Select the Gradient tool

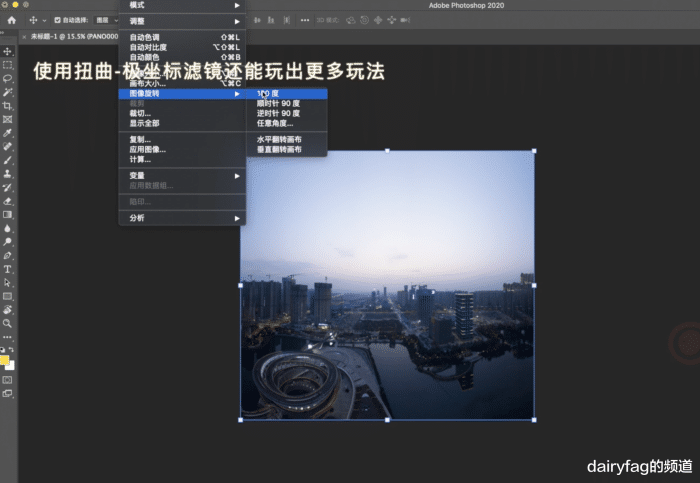8,215
